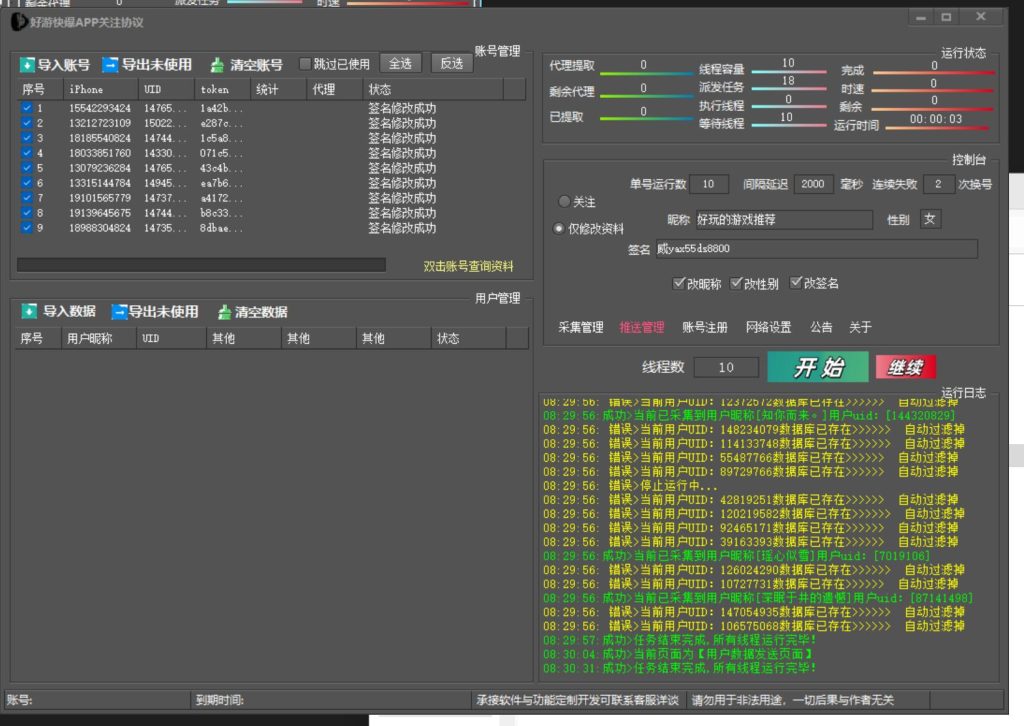The height and width of the screenshot is (726, 1024).
Task: Click the account list progress bar
Action: pyautogui.click(x=201, y=265)
